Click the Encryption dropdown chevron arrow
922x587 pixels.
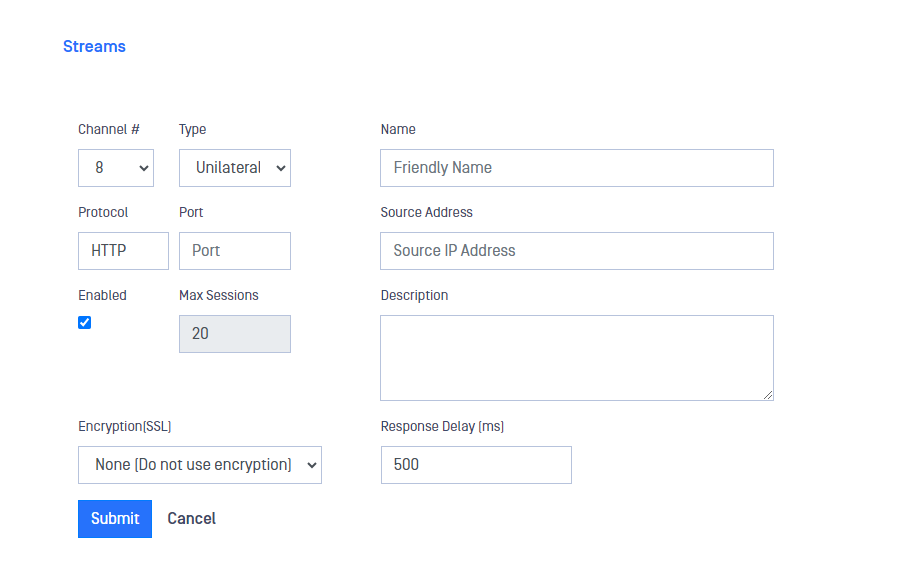[x=312, y=465]
